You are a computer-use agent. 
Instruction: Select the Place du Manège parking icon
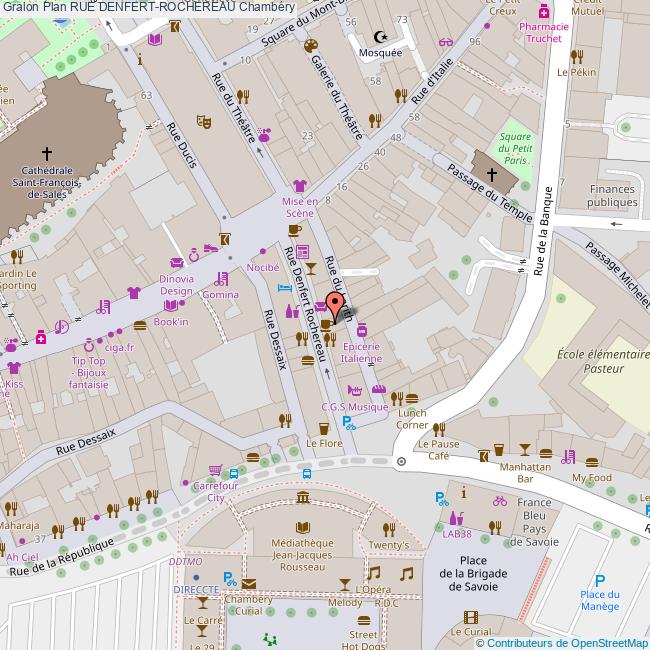600,580
